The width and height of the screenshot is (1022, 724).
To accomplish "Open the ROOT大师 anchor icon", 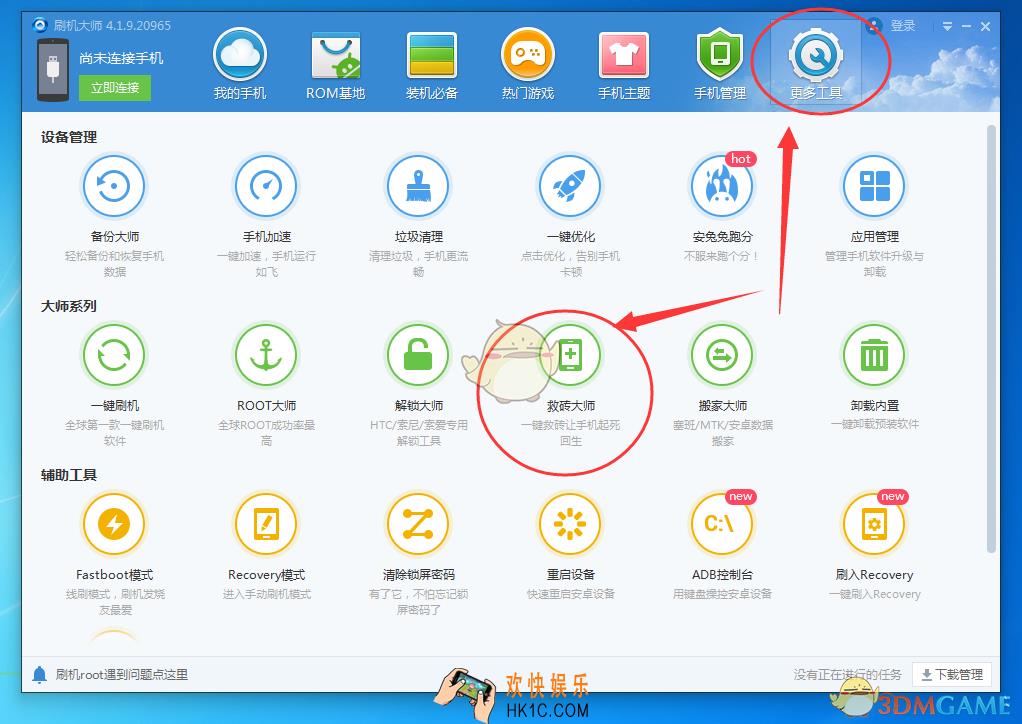I will point(266,355).
